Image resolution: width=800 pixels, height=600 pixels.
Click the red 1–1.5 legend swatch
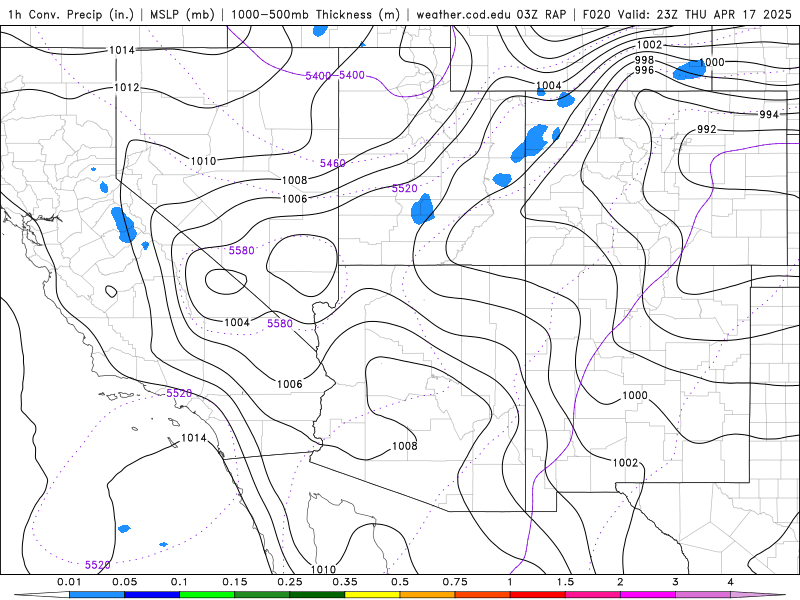538,595
